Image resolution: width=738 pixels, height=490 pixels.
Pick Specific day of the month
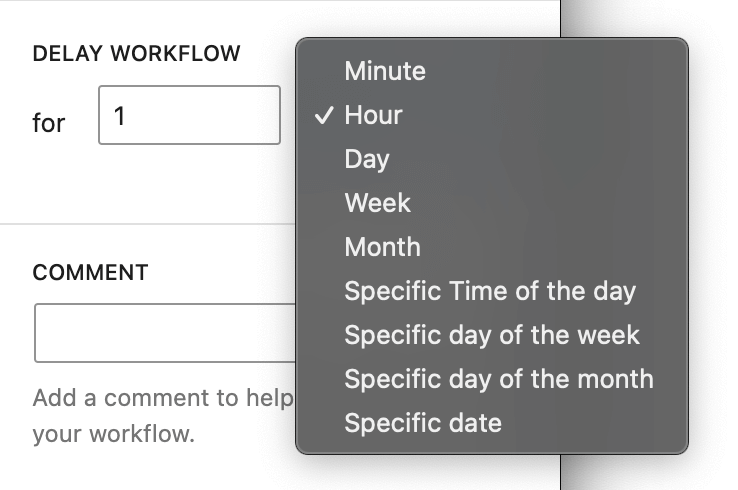pyautogui.click(x=499, y=379)
